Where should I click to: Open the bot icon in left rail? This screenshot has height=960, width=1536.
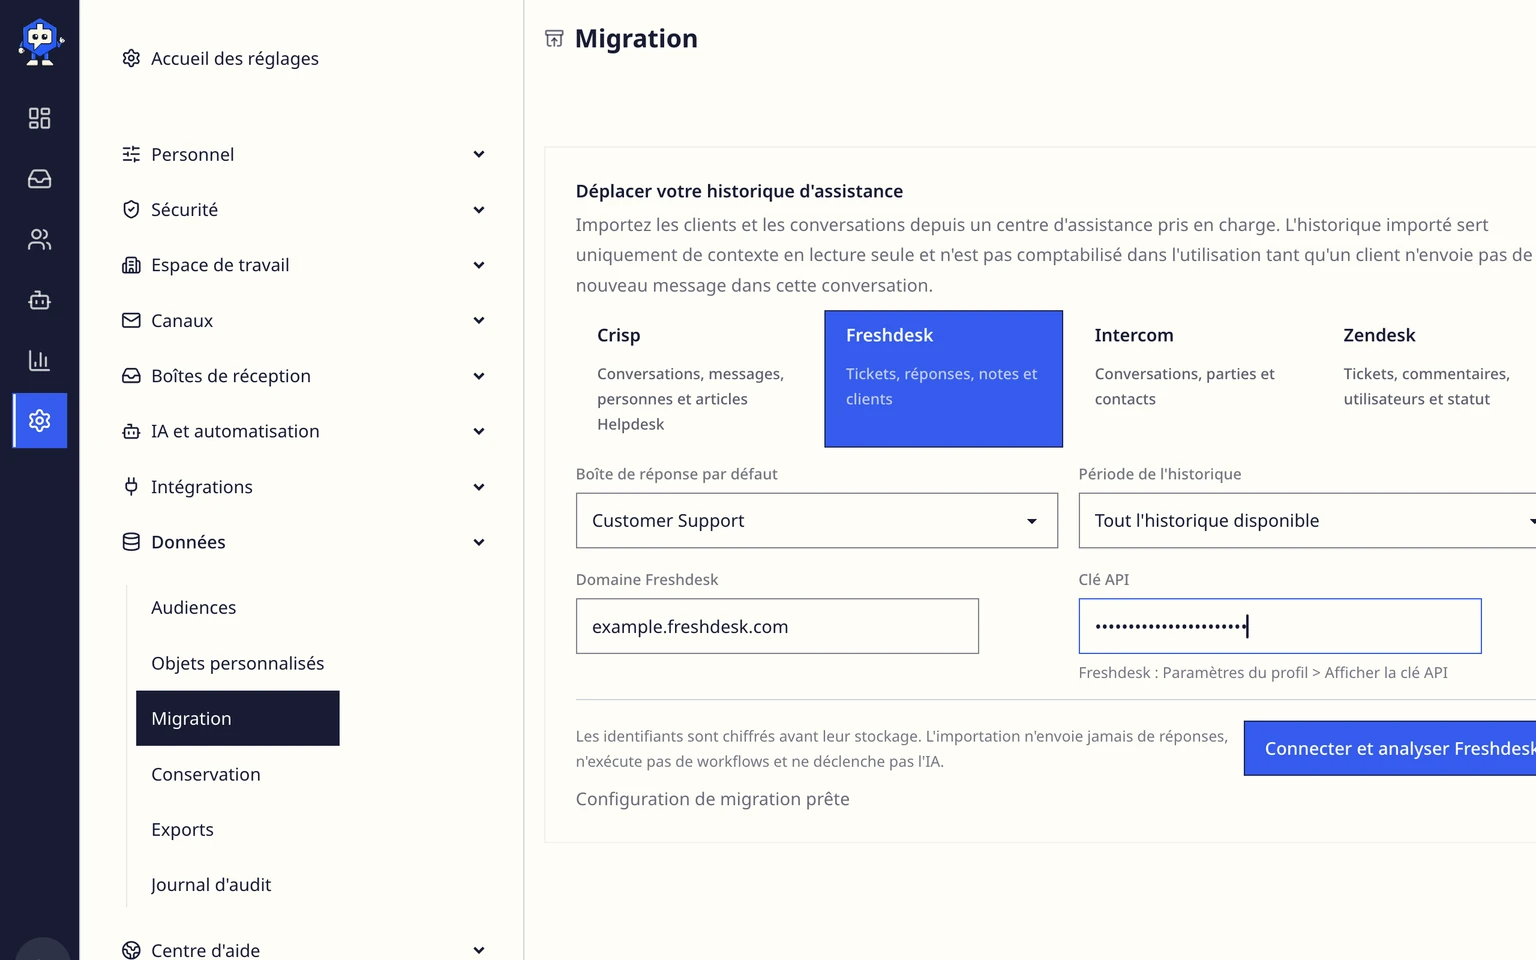[39, 300]
